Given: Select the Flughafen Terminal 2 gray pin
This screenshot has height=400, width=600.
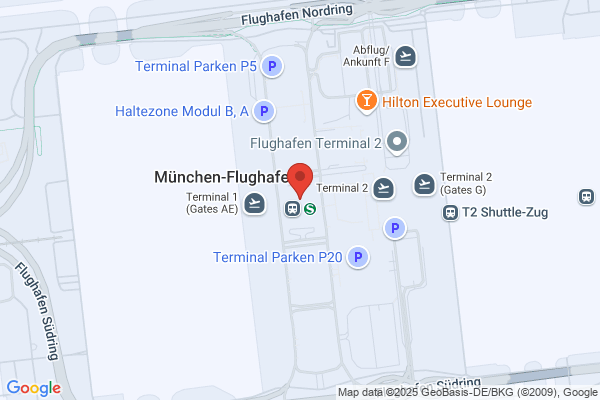Looking at the screenshot, I should [x=397, y=142].
